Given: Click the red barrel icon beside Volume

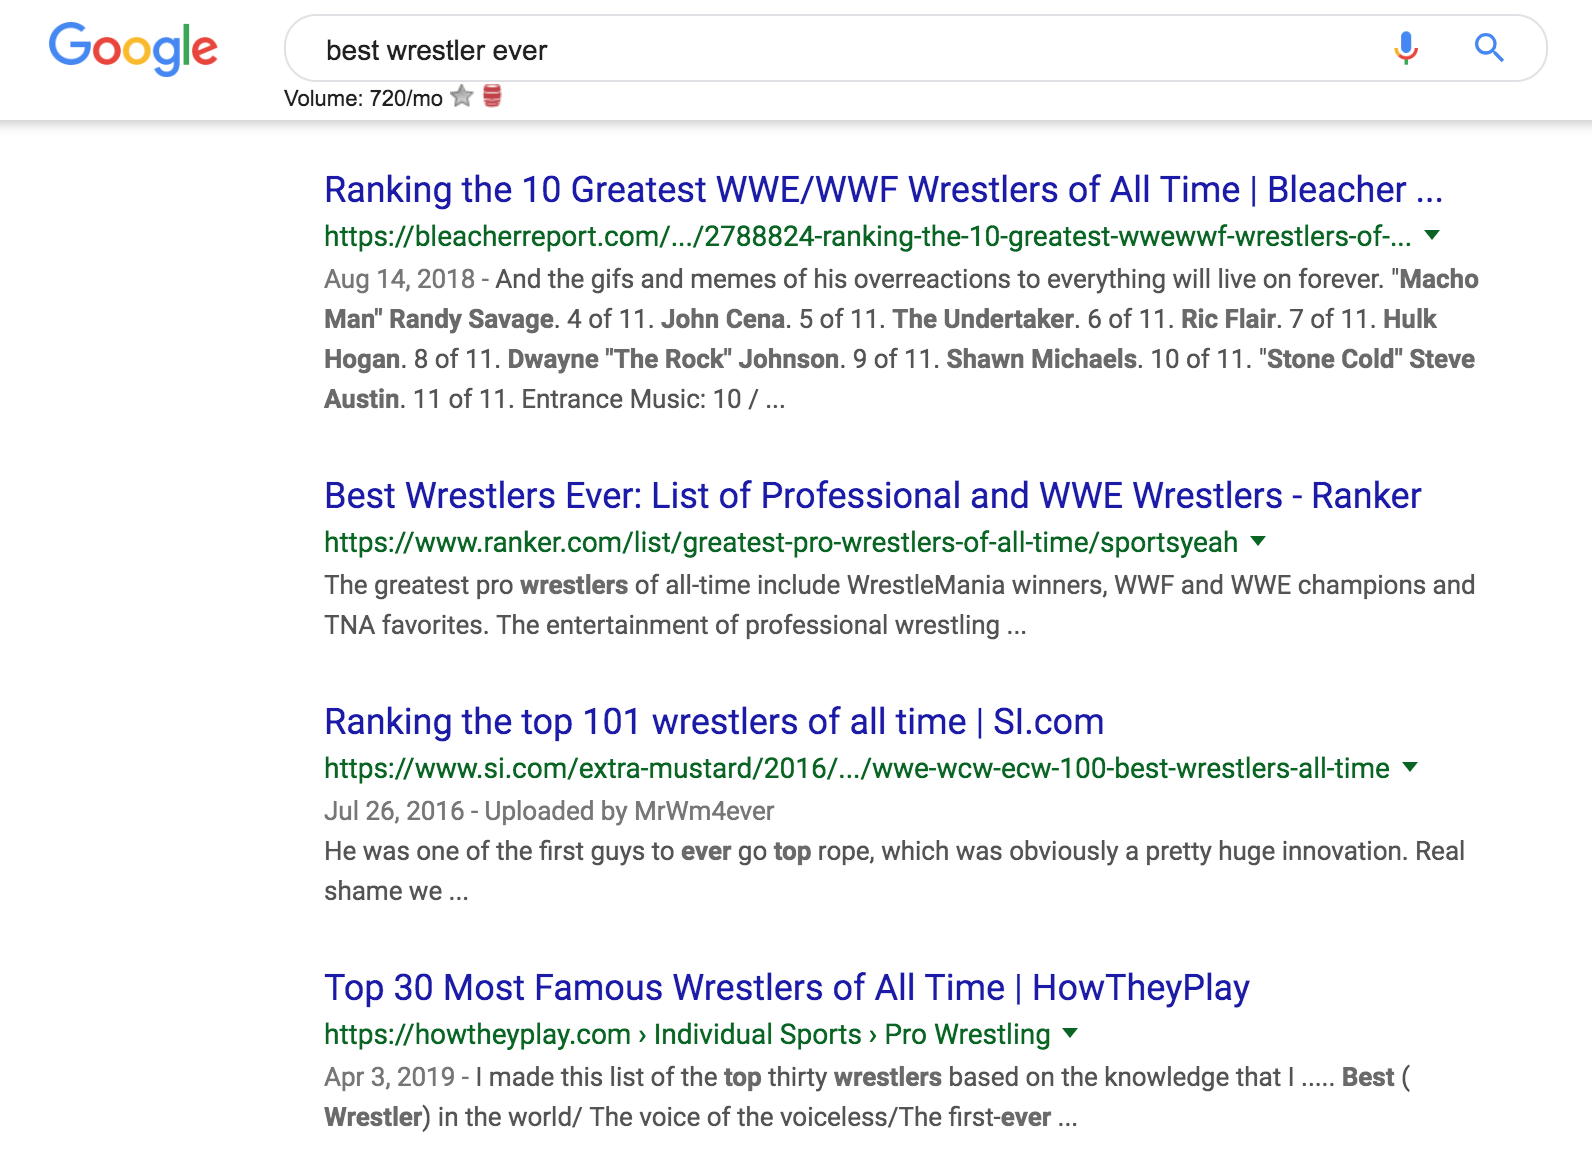Looking at the screenshot, I should [x=492, y=96].
